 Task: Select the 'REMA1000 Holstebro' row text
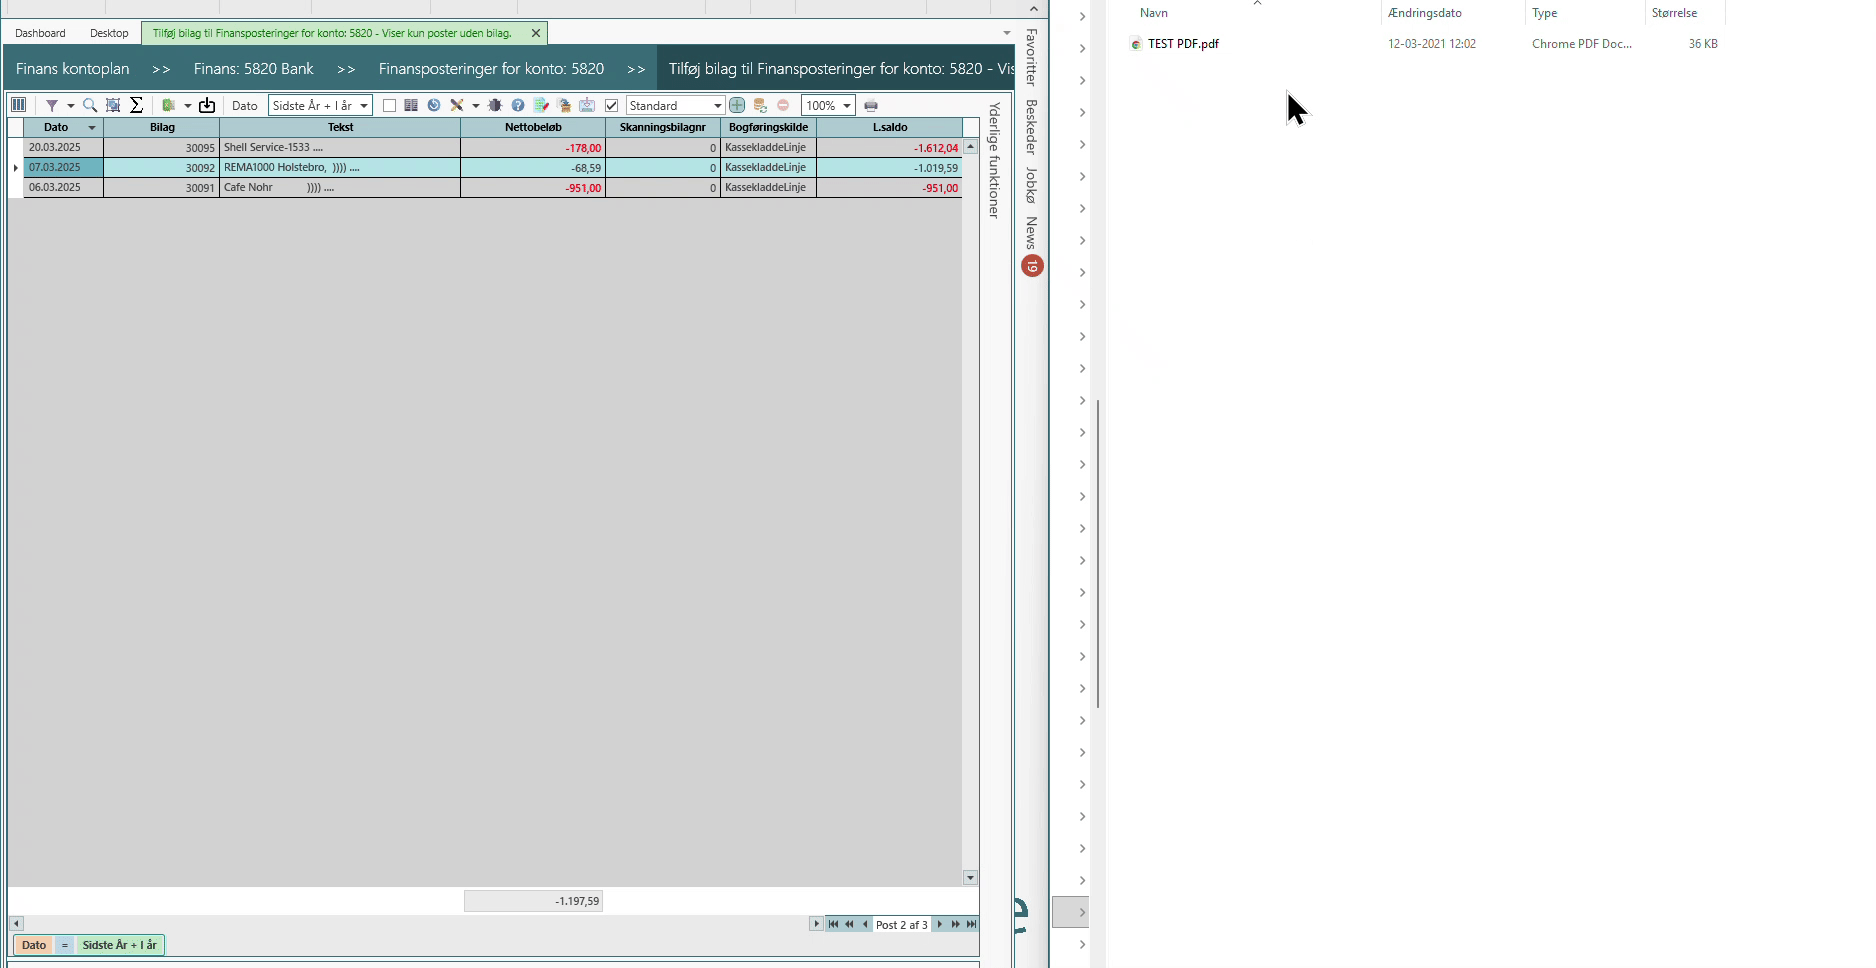click(291, 167)
